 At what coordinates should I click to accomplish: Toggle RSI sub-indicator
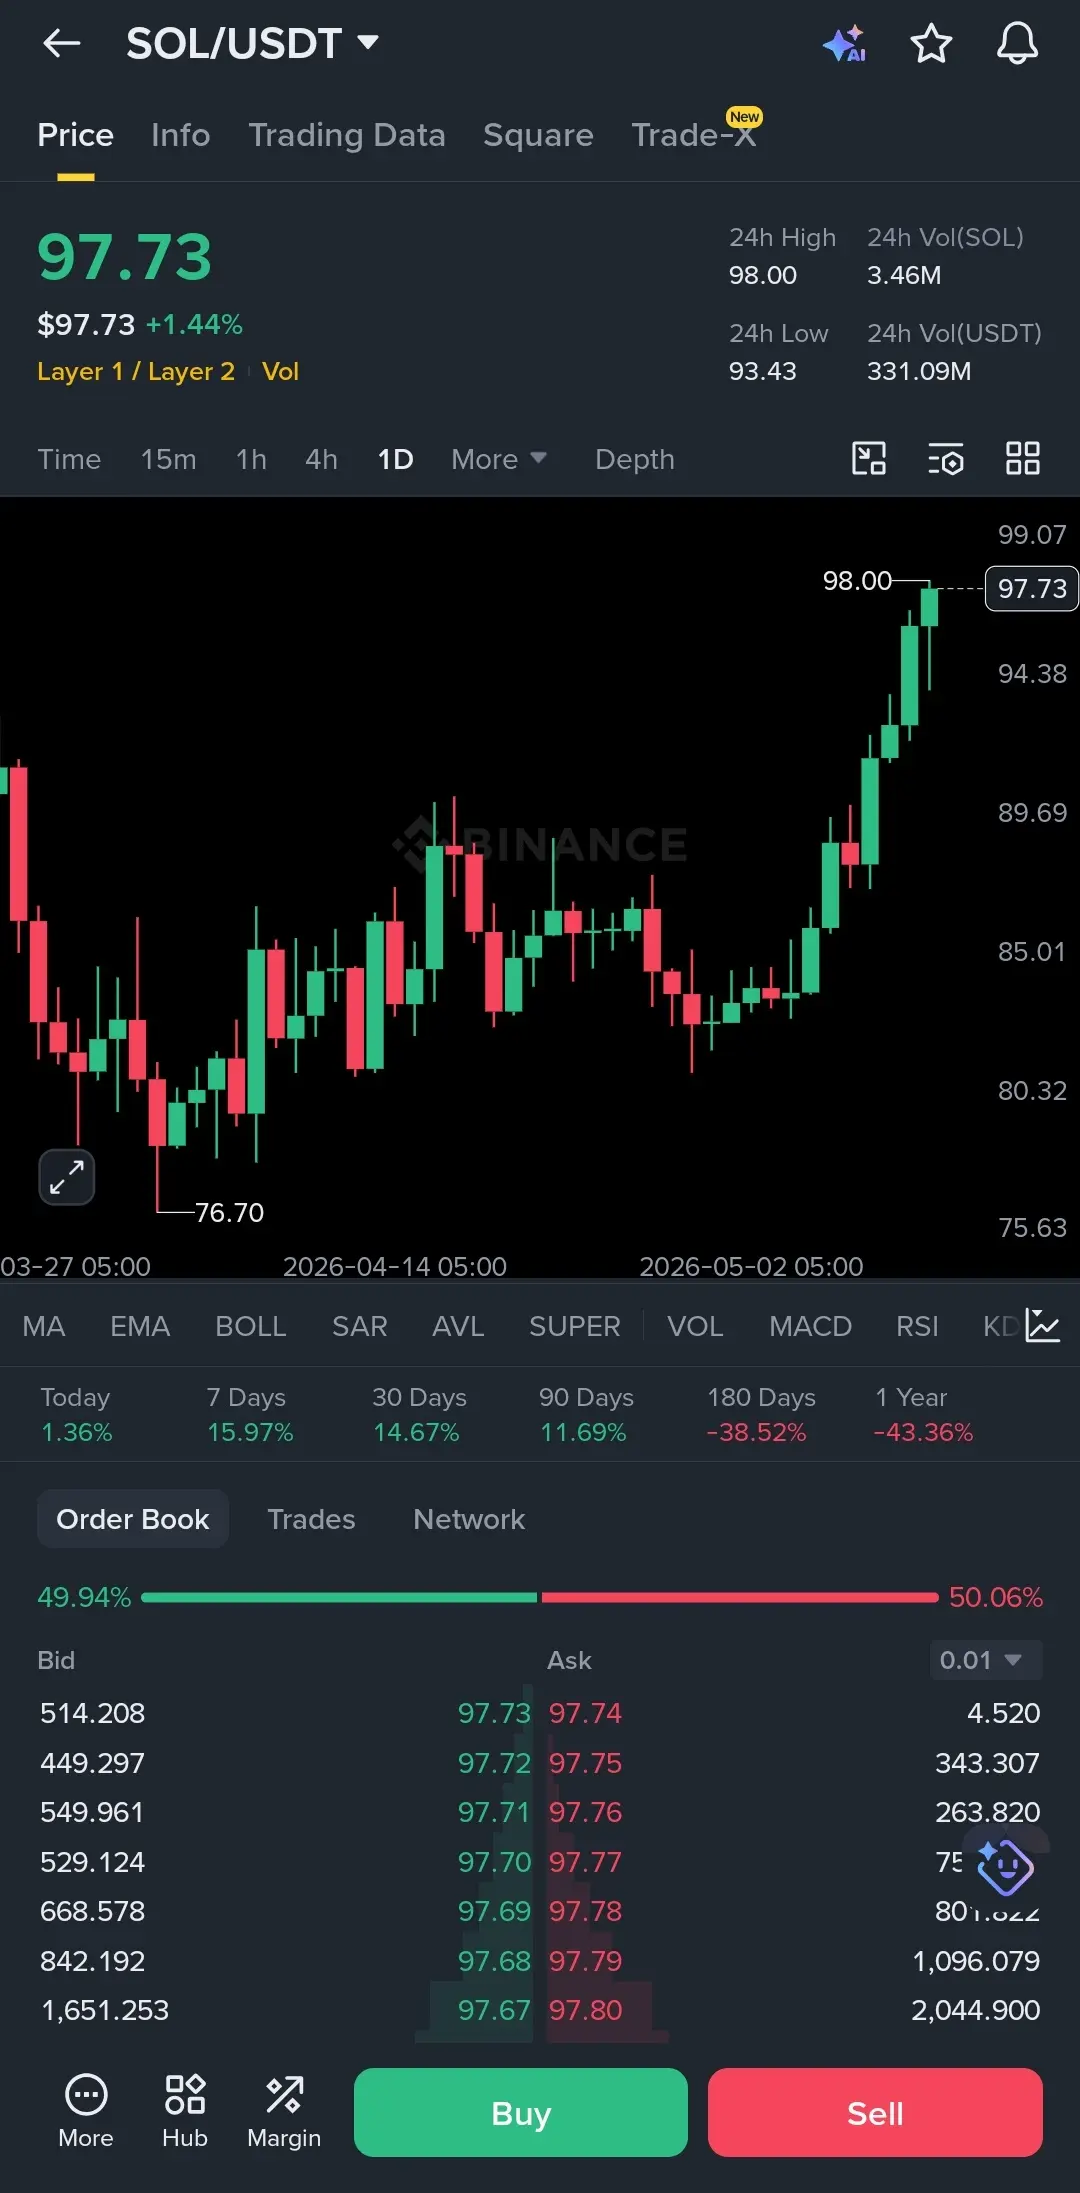pos(917,1326)
